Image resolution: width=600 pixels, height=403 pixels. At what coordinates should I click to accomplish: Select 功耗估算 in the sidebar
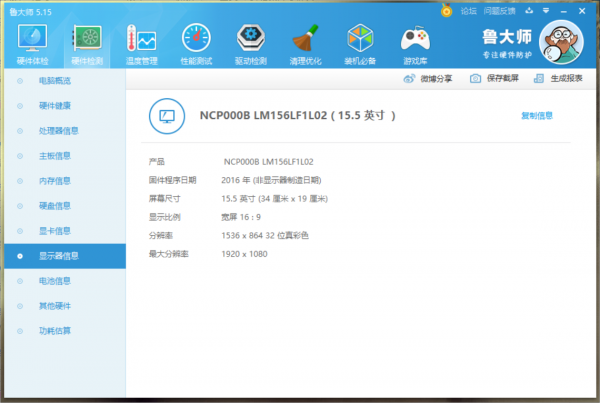coord(65,331)
